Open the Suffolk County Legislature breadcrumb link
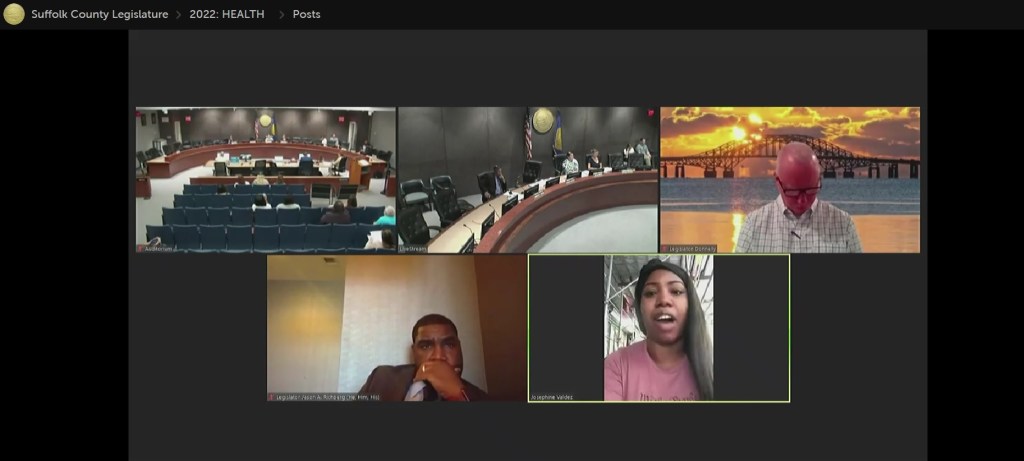The width and height of the screenshot is (1024, 461). pyautogui.click(x=96, y=15)
